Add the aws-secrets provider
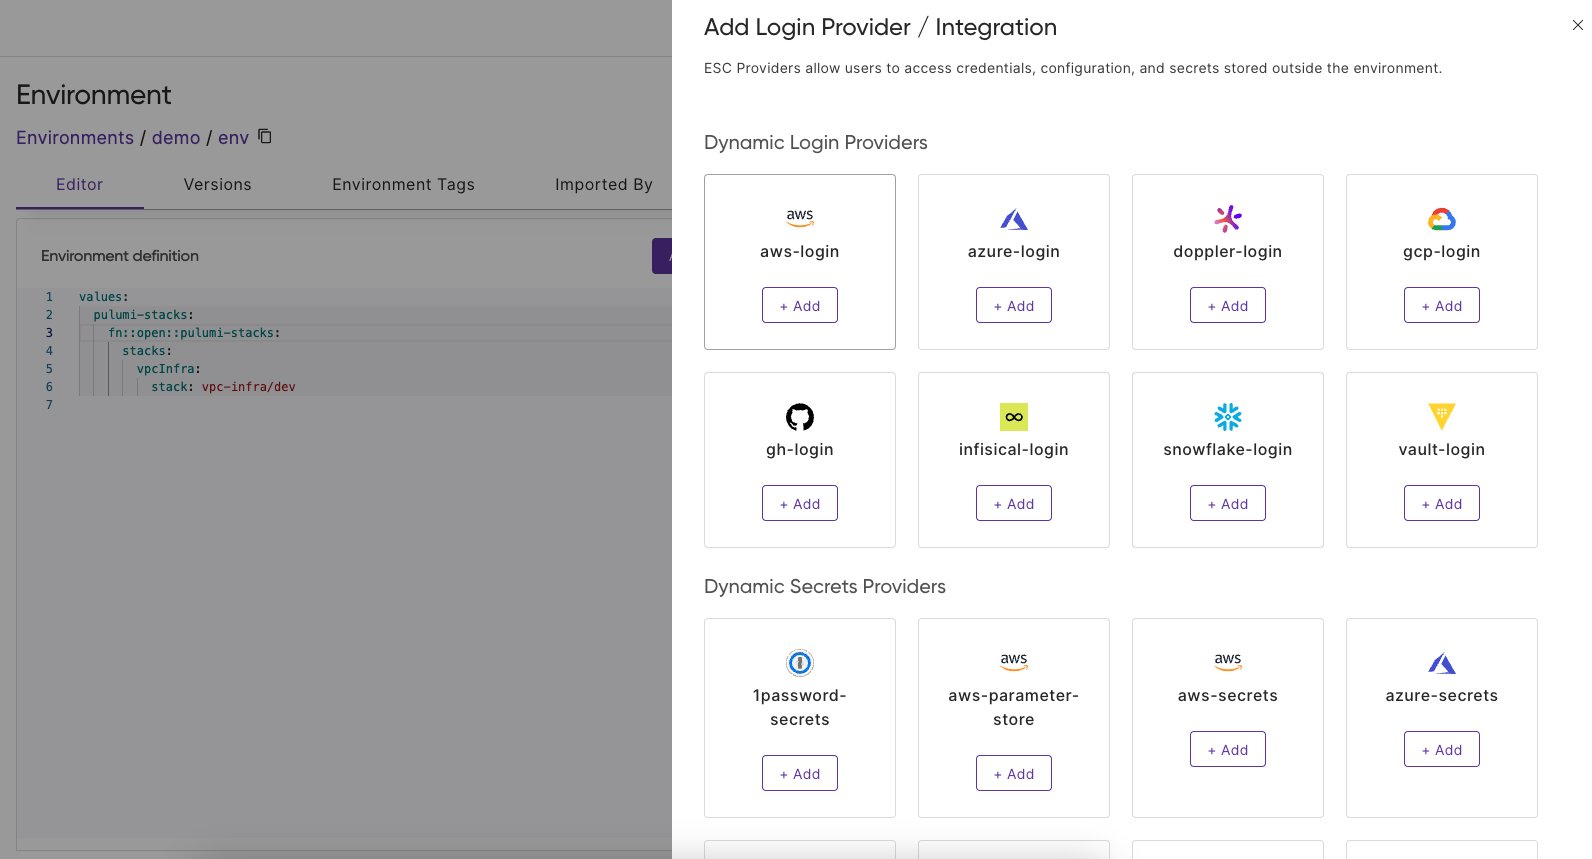The image size is (1592, 859). coord(1228,749)
